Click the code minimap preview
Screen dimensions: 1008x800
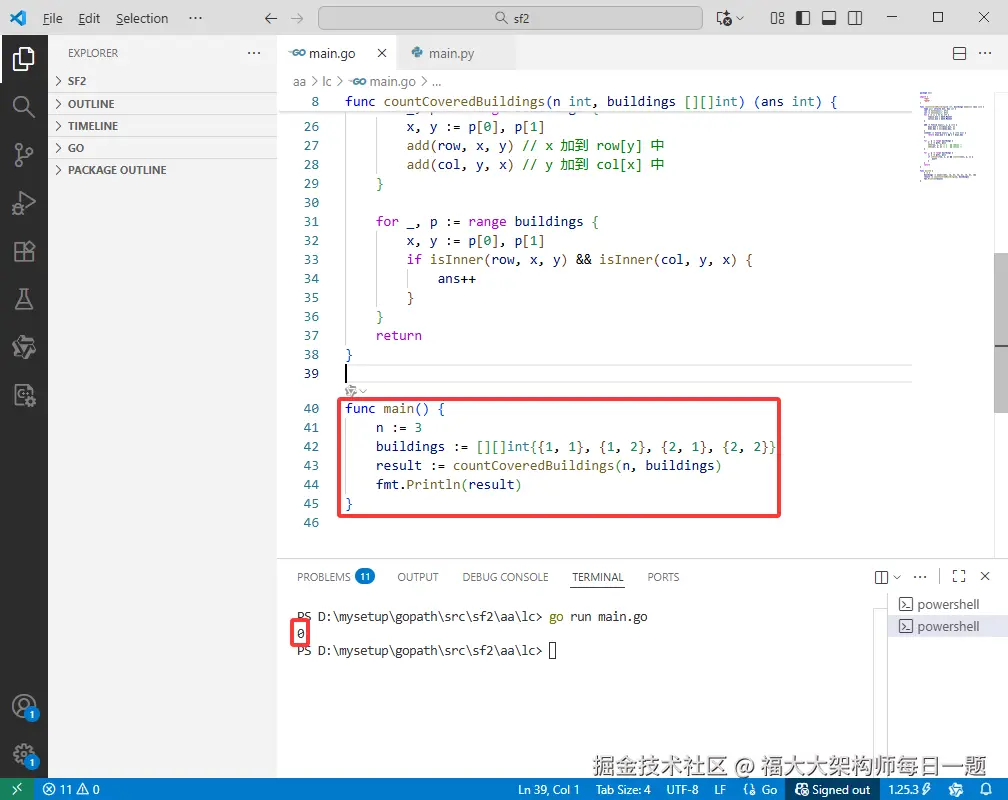click(951, 137)
